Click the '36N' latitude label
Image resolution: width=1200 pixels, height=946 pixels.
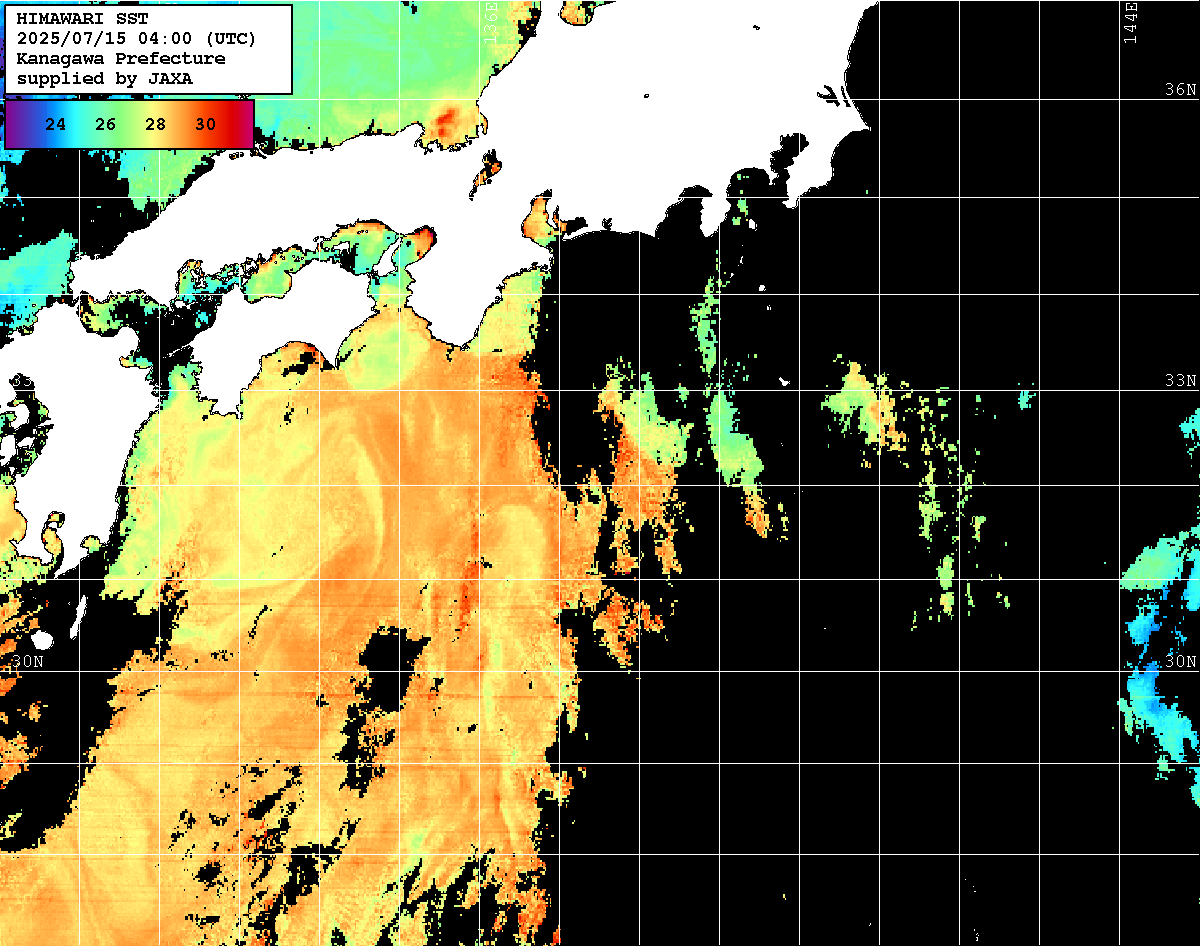1181,90
